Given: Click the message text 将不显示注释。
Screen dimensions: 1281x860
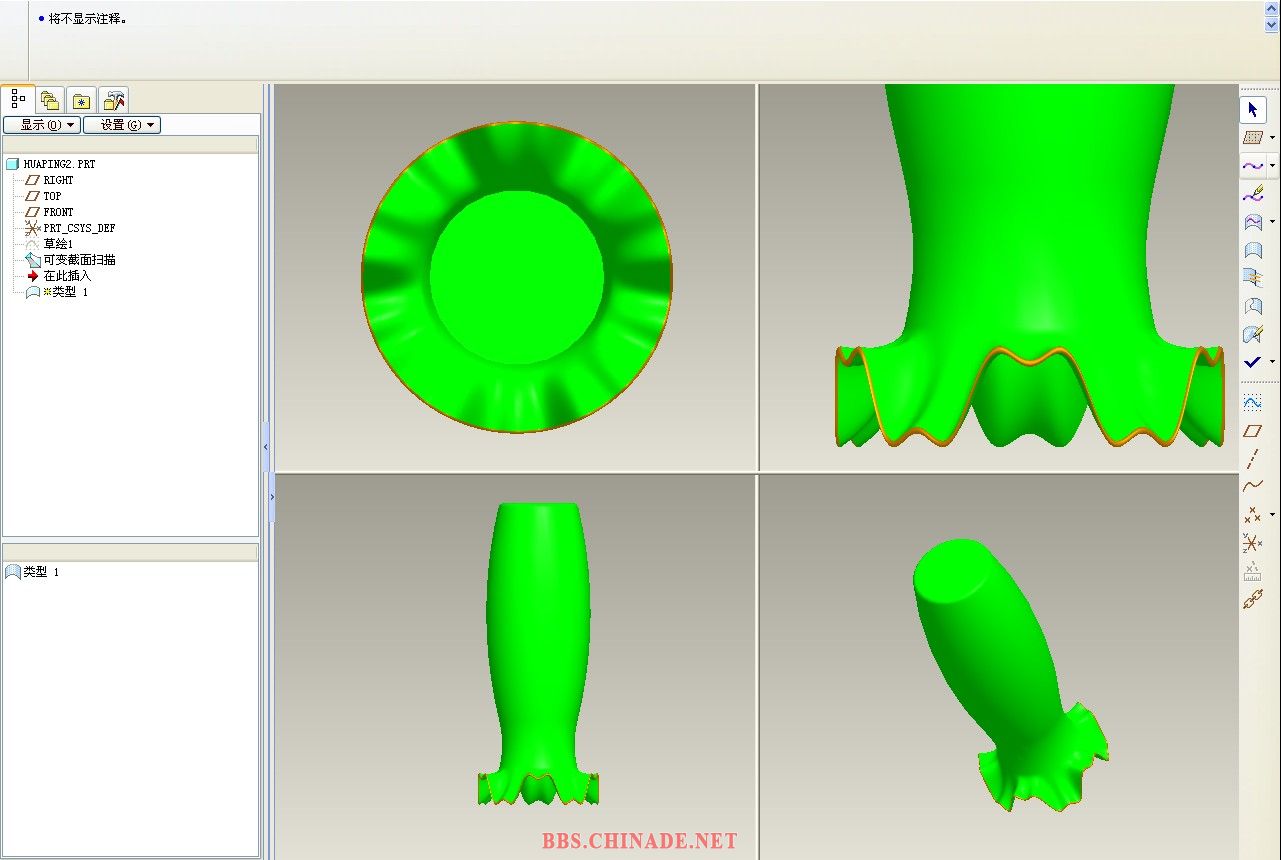Looking at the screenshot, I should [88, 19].
